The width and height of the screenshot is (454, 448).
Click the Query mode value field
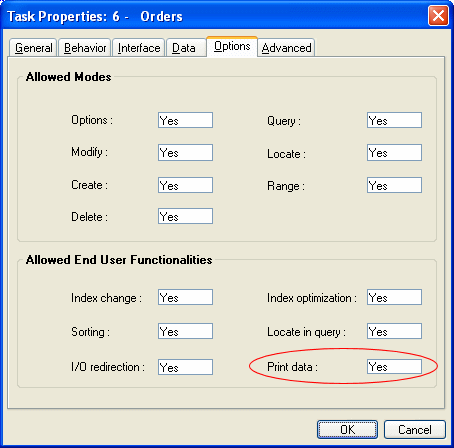coord(394,120)
